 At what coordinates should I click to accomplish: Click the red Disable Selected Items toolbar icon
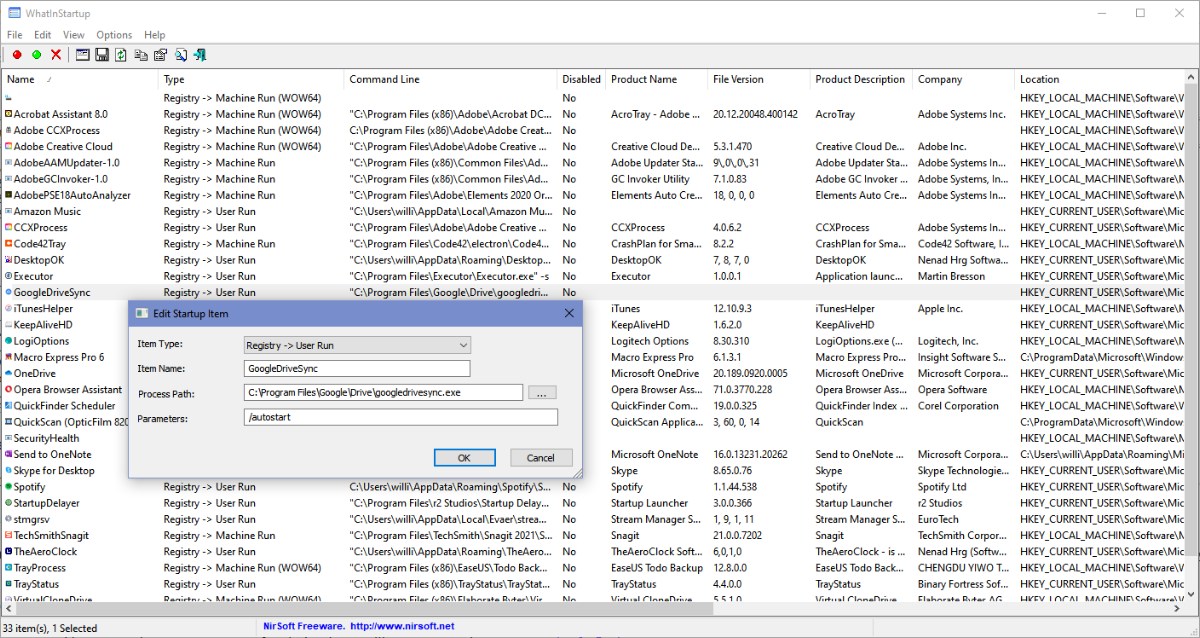coord(16,55)
